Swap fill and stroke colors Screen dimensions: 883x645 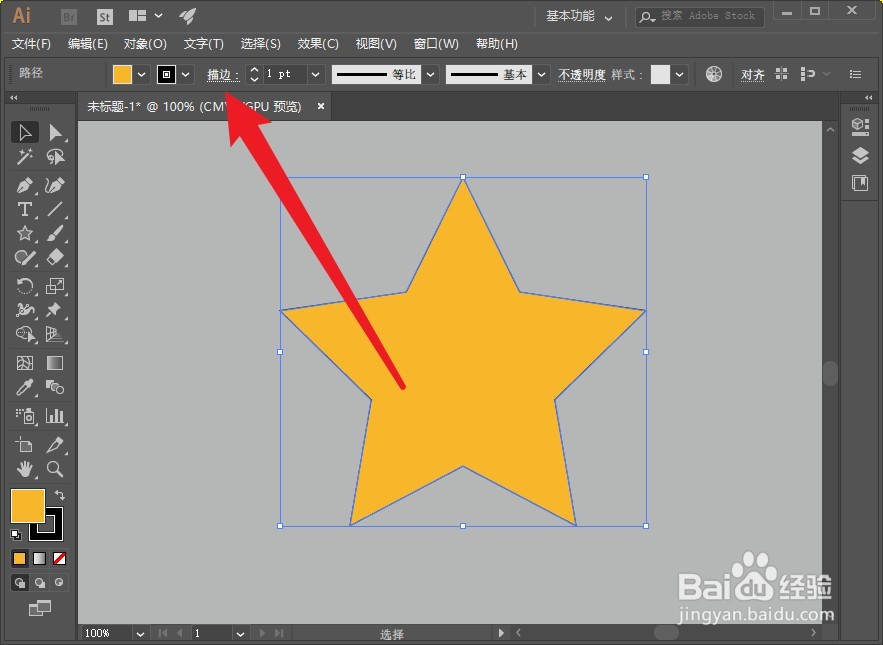(x=60, y=495)
